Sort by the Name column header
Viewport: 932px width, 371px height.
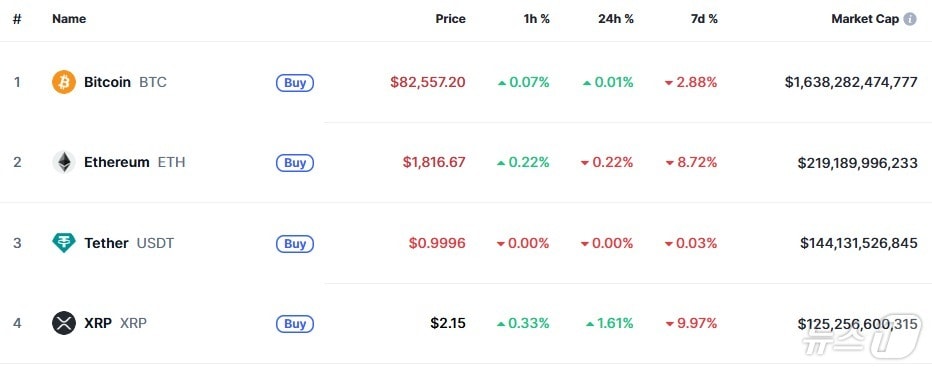(x=69, y=19)
